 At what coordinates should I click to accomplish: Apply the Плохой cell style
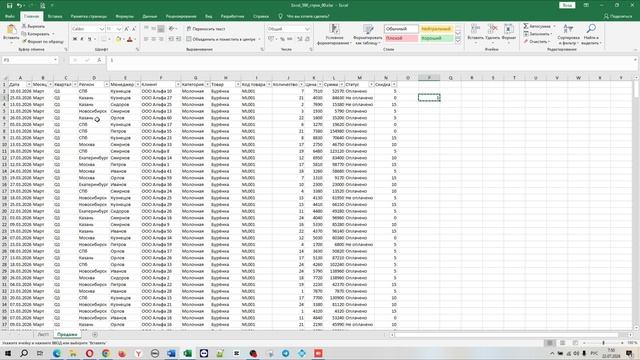[401, 38]
